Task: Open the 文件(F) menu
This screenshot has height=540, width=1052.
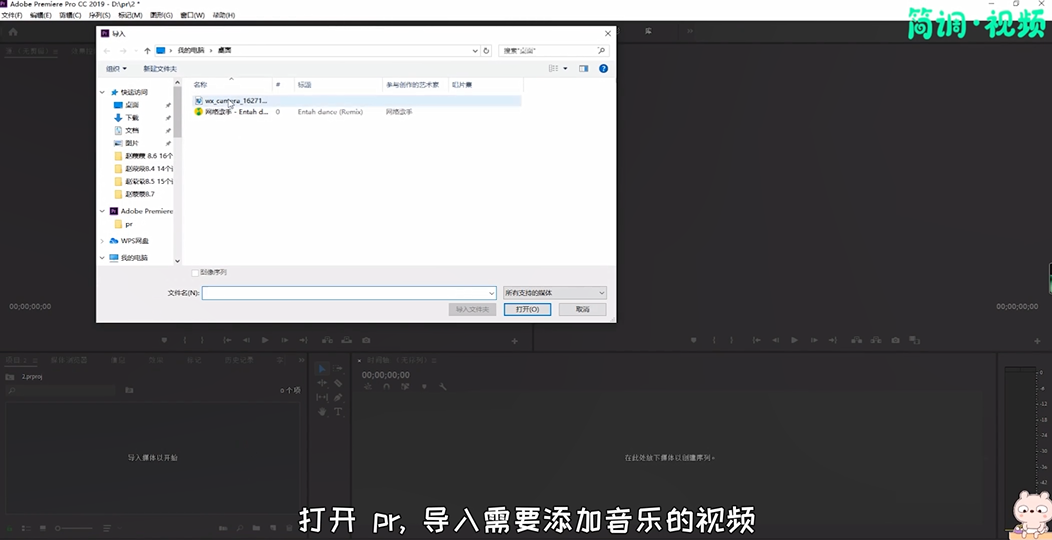Action: (x=12, y=15)
